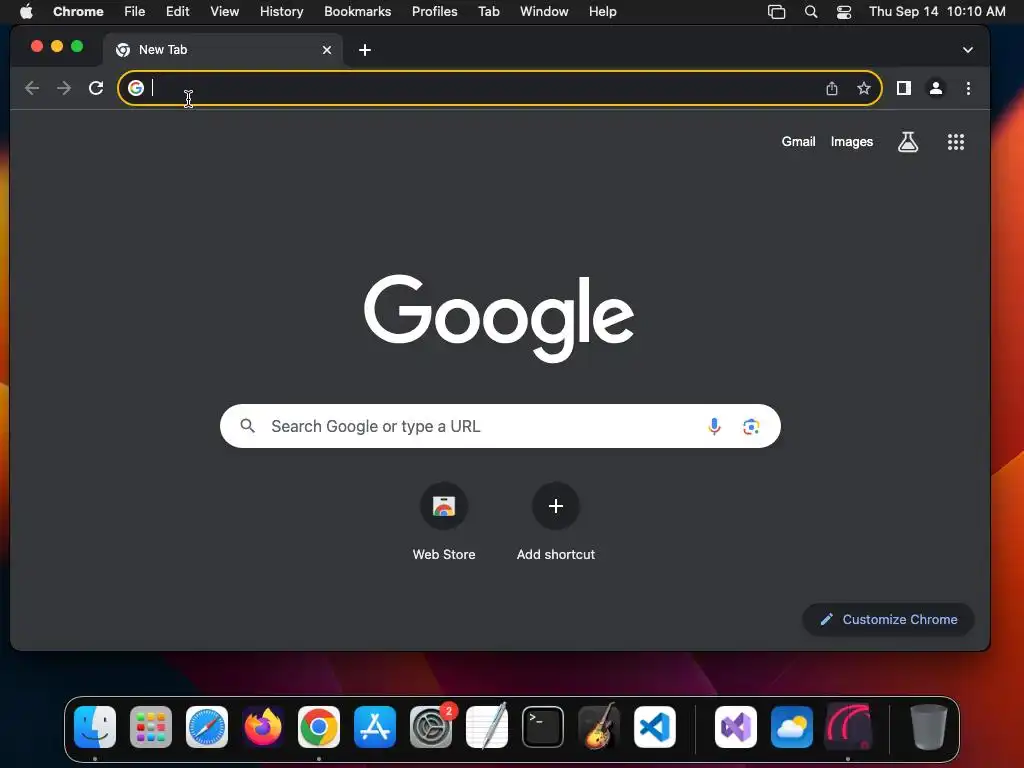Click the Google logo
1024x768 pixels.
(x=499, y=318)
